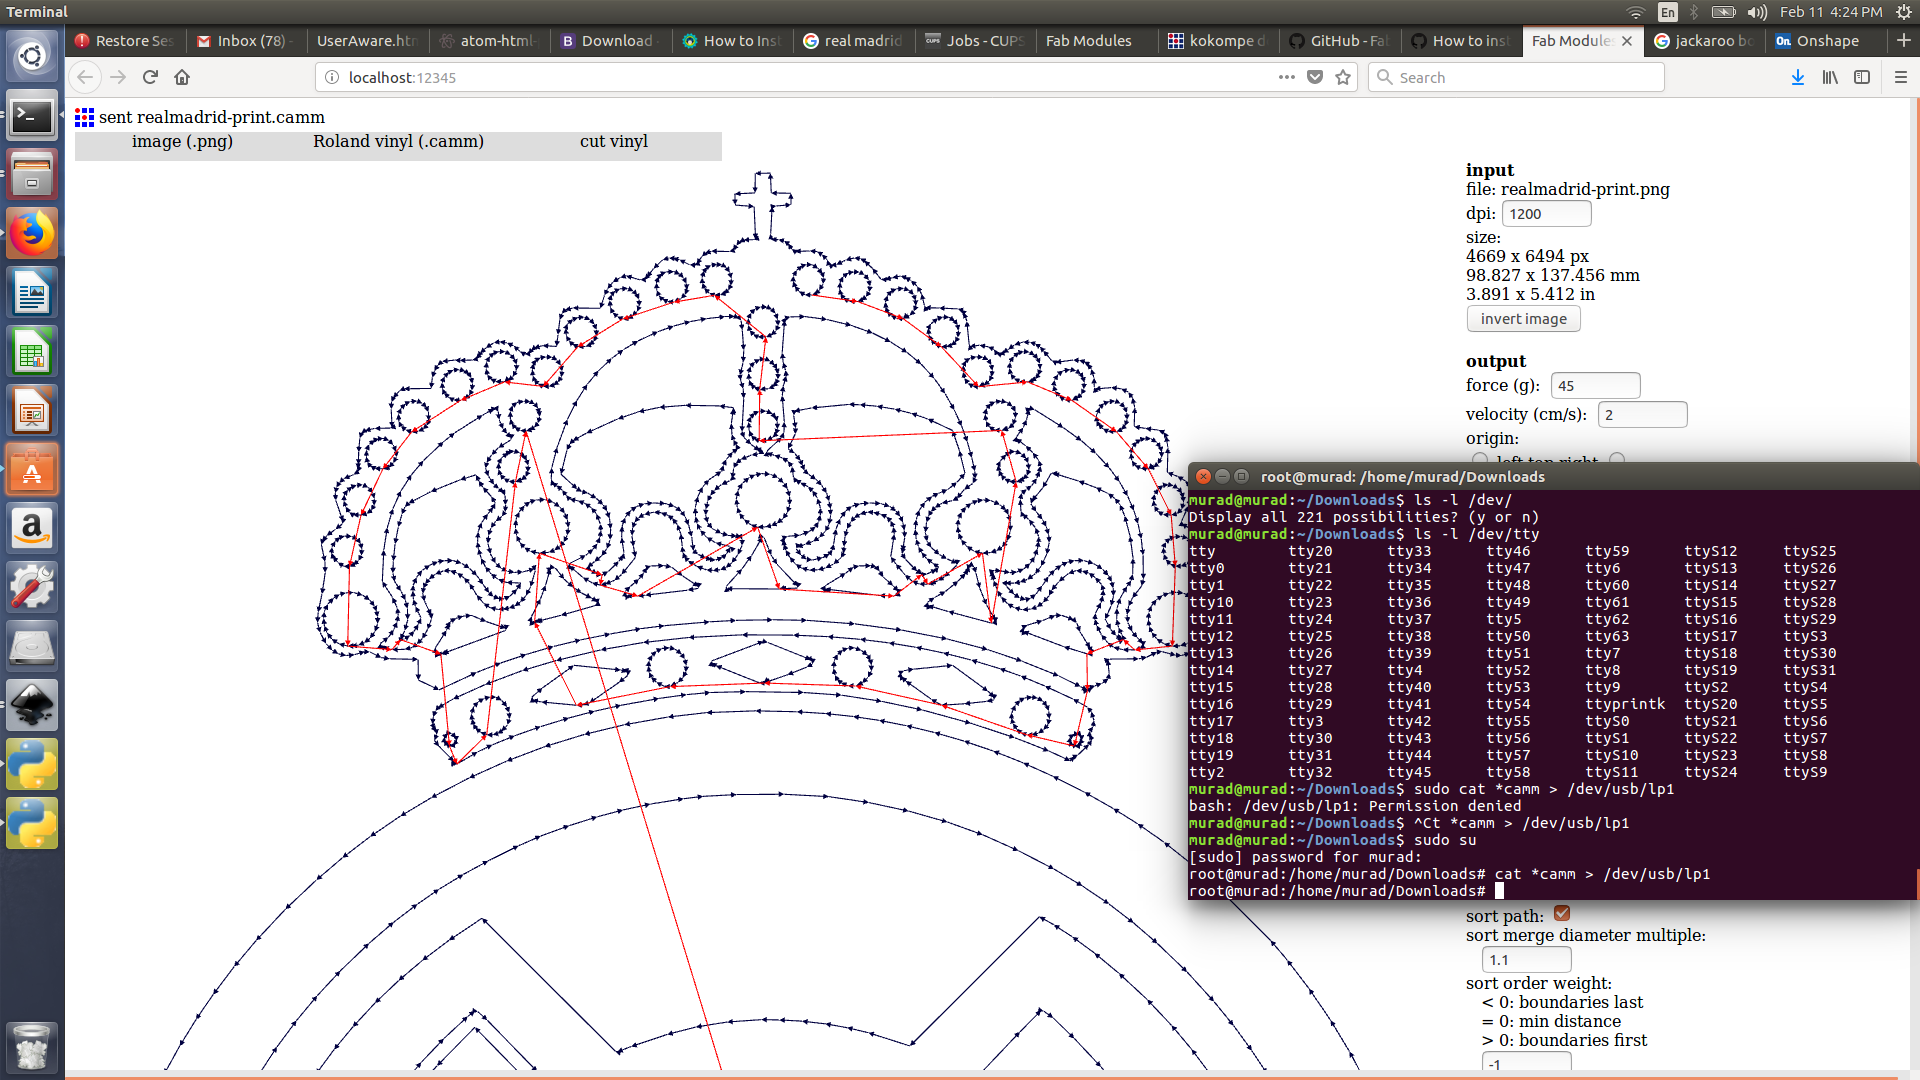Open Amazon launcher icon

tap(32, 529)
